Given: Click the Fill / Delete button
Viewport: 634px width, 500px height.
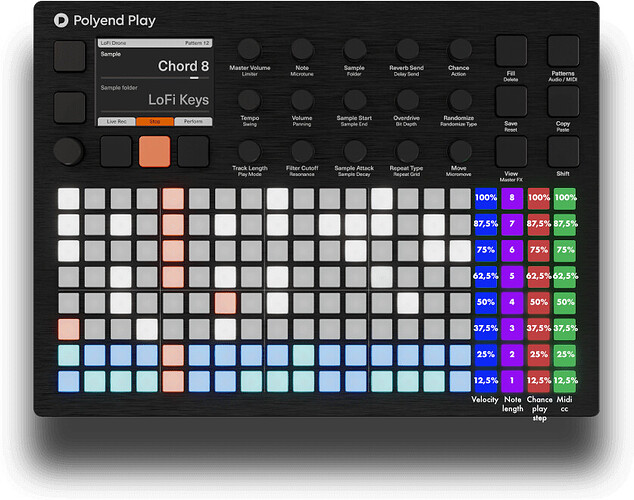Looking at the screenshot, I should tap(511, 51).
